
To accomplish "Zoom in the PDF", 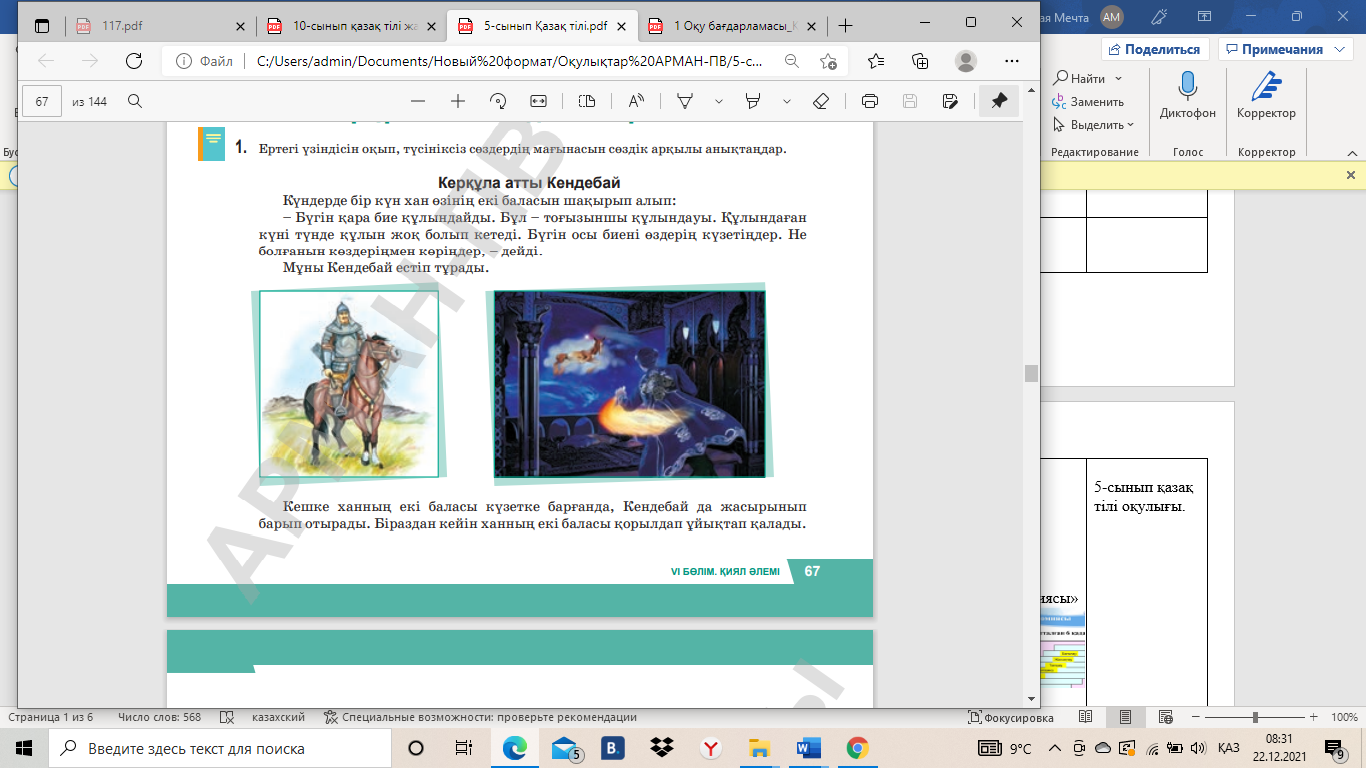I will pyautogui.click(x=458, y=101).
